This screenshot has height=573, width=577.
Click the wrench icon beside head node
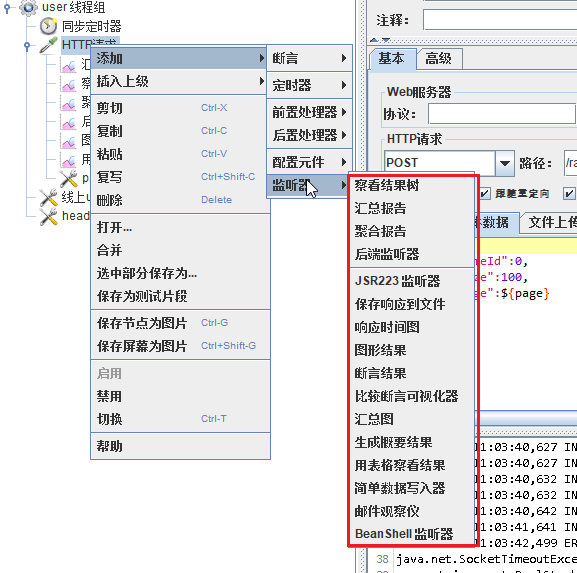tap(49, 216)
